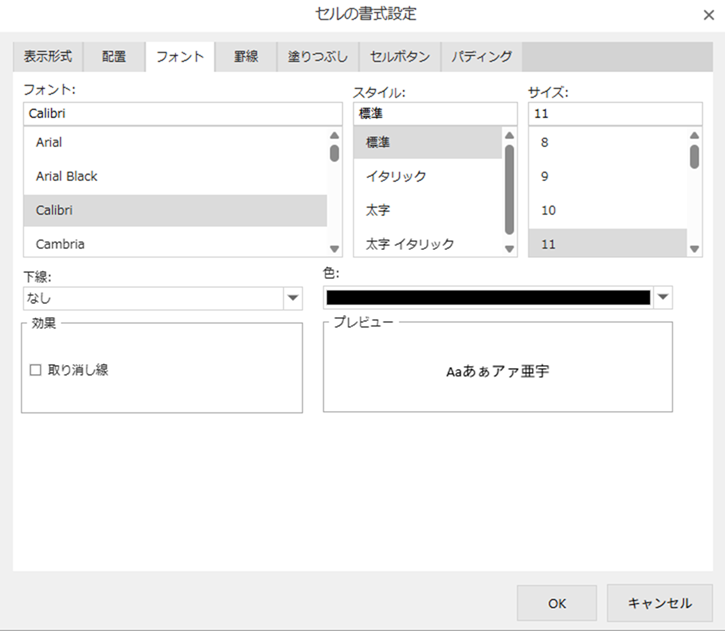
Task: Open the 下線 underline dropdown
Action: [x=292, y=298]
